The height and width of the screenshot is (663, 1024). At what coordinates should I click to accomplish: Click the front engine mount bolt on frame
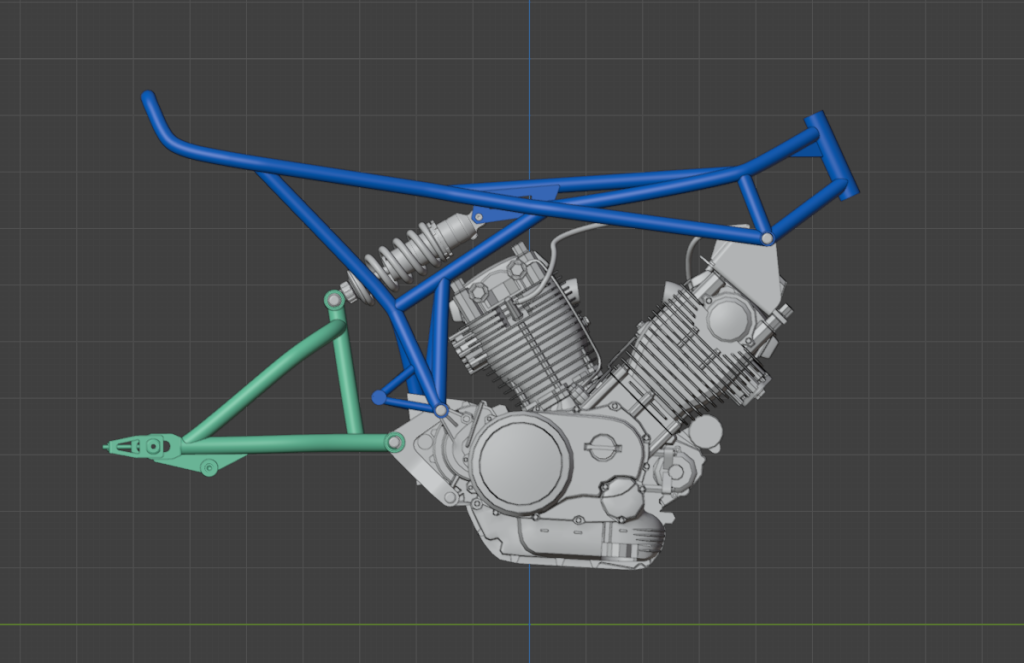pos(767,238)
